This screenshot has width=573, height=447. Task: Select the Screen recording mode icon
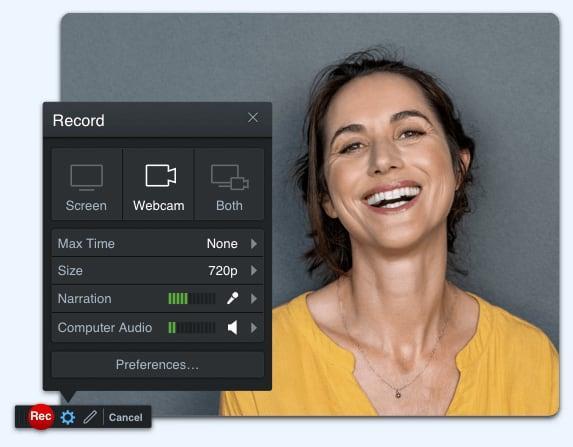(86, 177)
